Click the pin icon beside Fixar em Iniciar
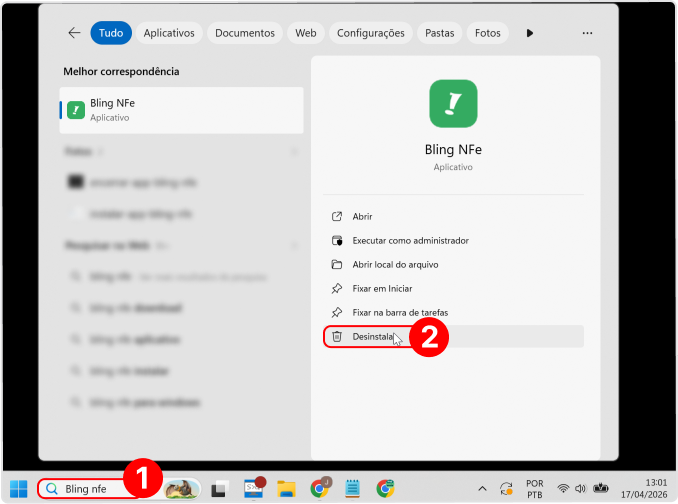 coord(337,288)
